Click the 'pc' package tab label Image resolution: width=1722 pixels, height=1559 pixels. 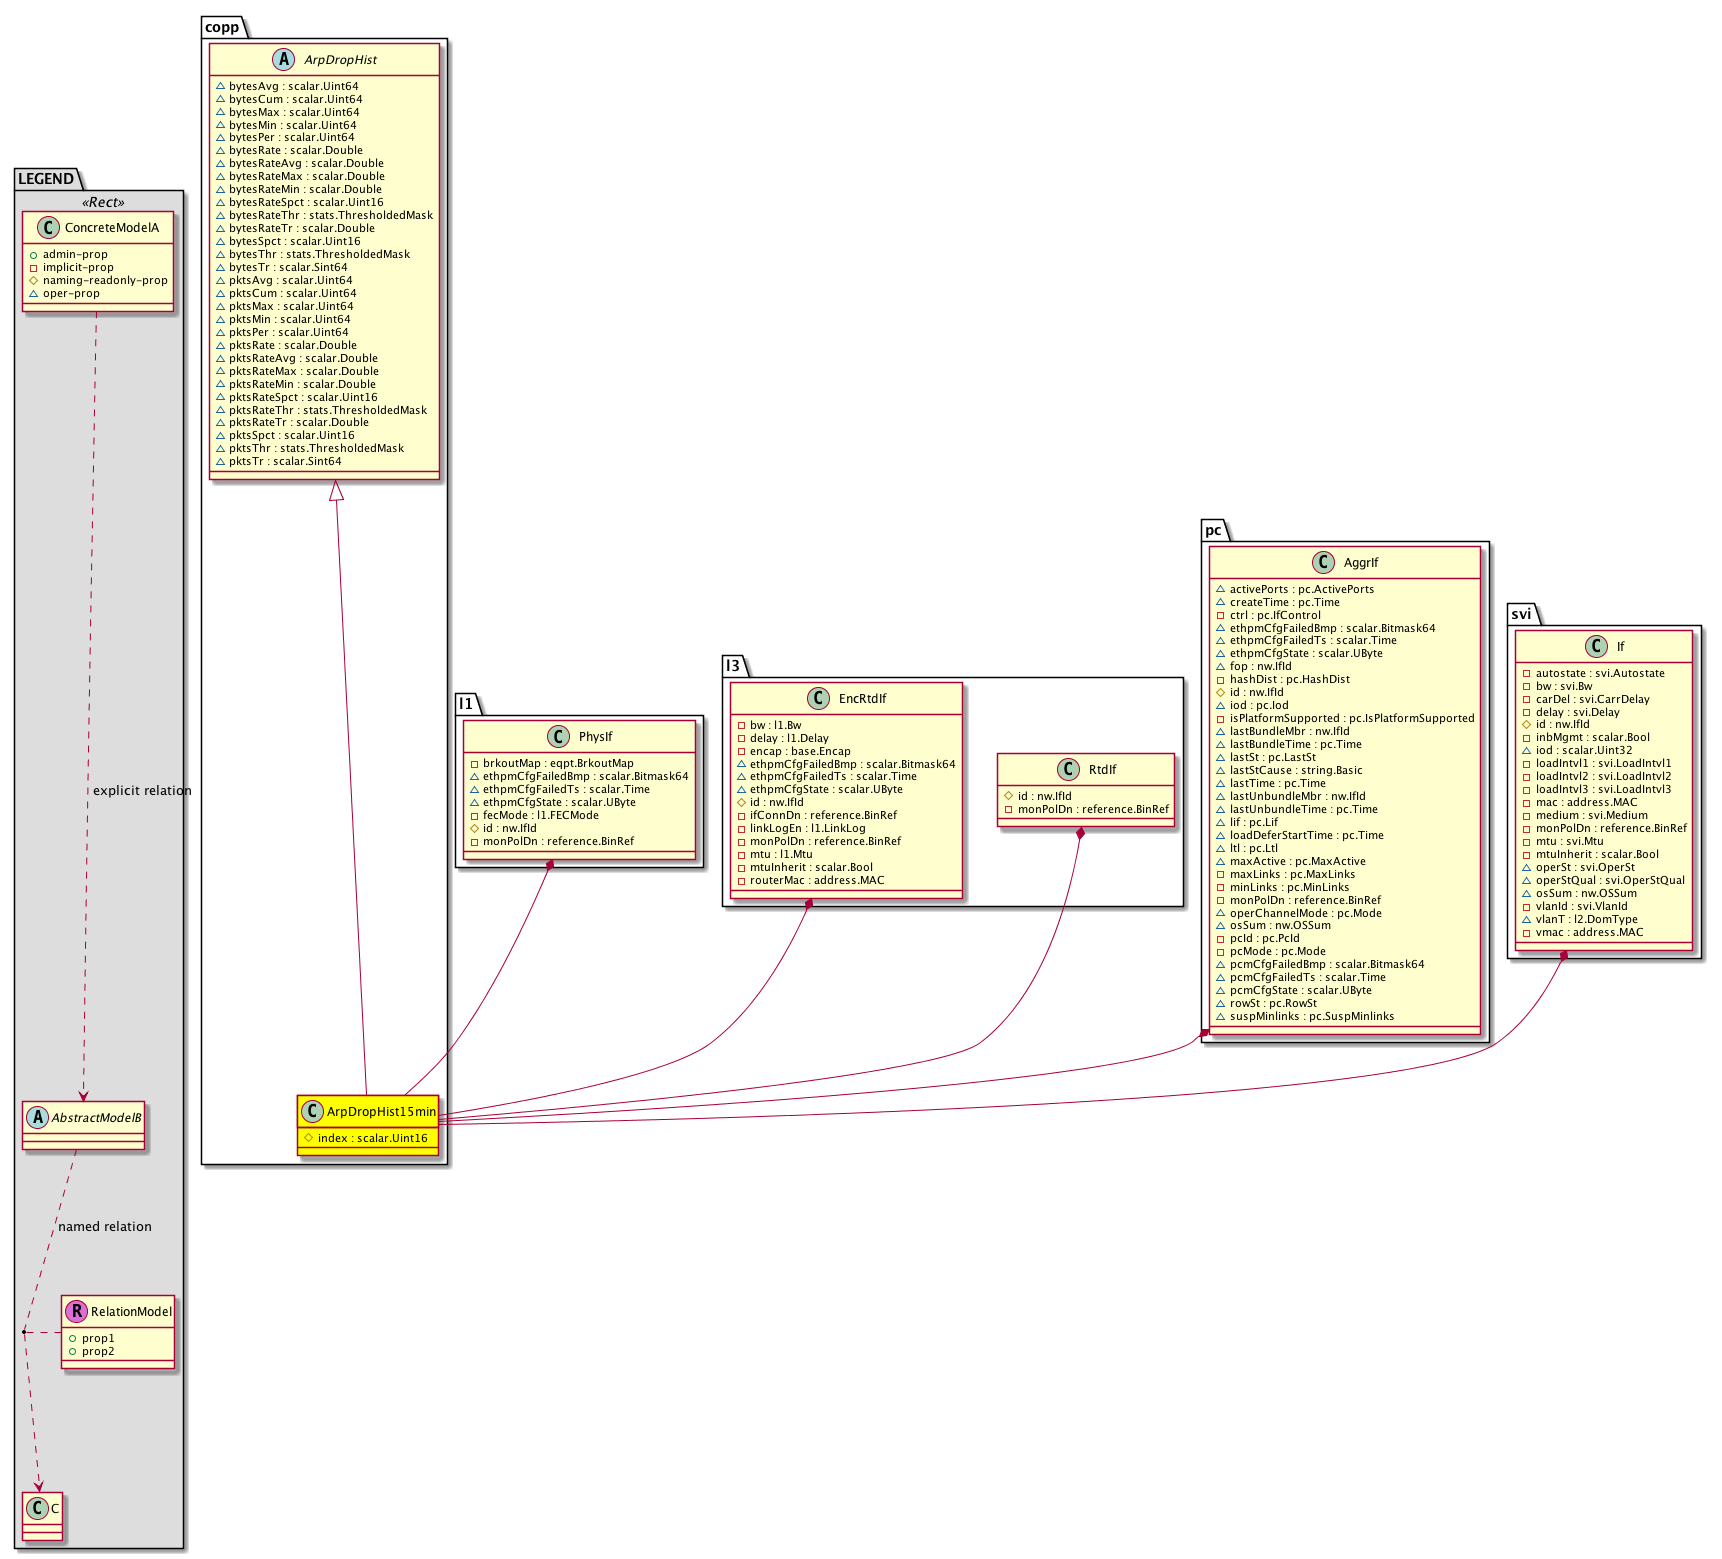coord(1213,530)
